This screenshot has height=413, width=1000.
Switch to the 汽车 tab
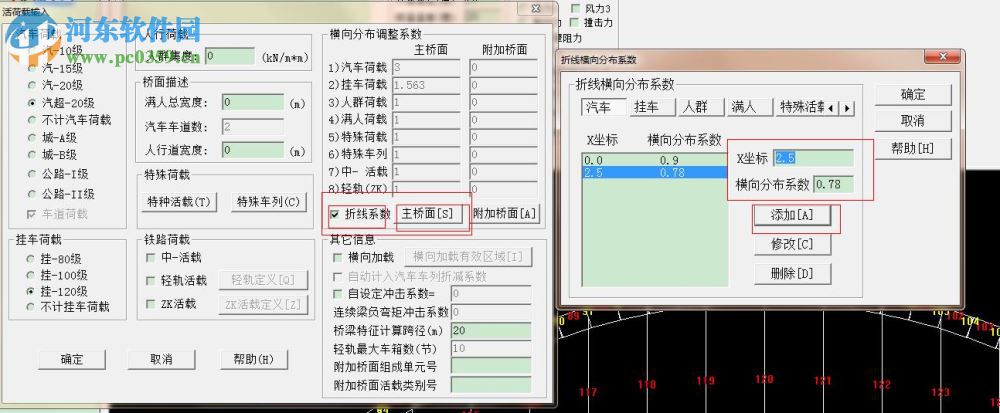pos(603,108)
